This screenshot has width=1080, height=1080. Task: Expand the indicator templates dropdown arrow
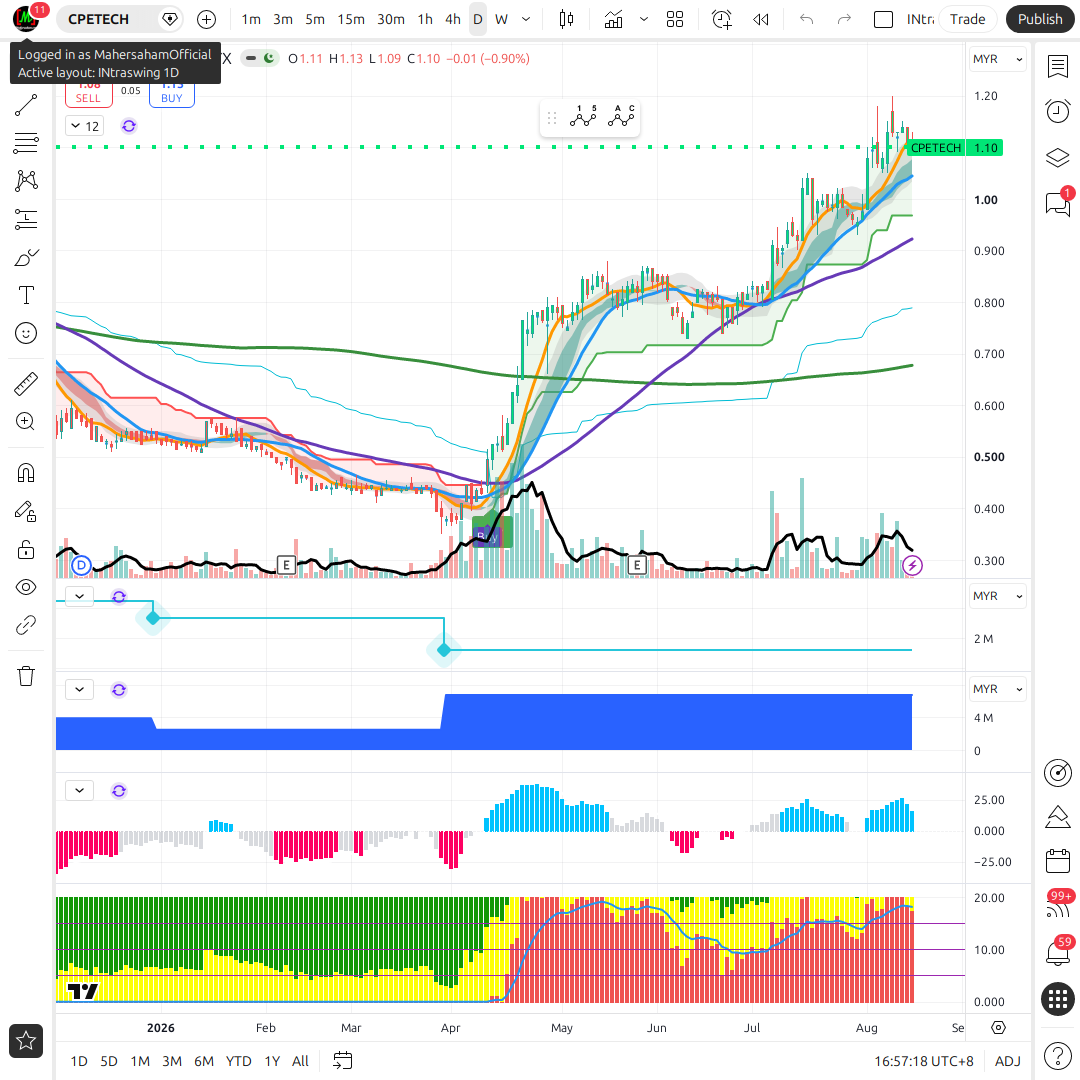coord(644,19)
